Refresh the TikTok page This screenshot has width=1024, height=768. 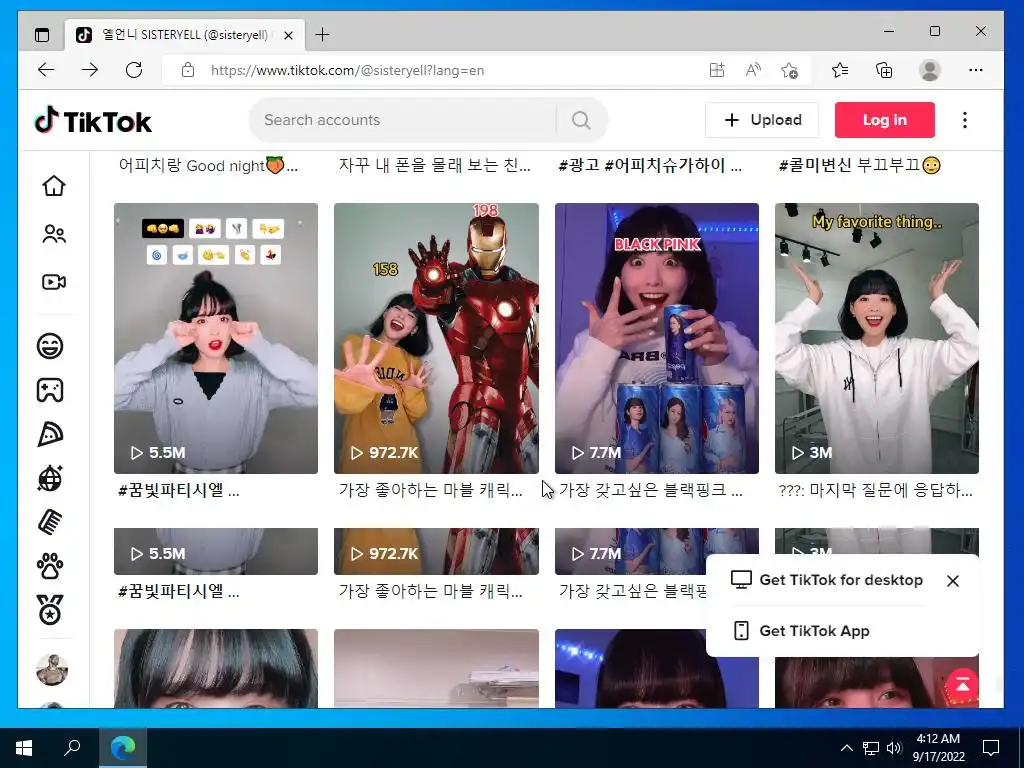tap(134, 70)
